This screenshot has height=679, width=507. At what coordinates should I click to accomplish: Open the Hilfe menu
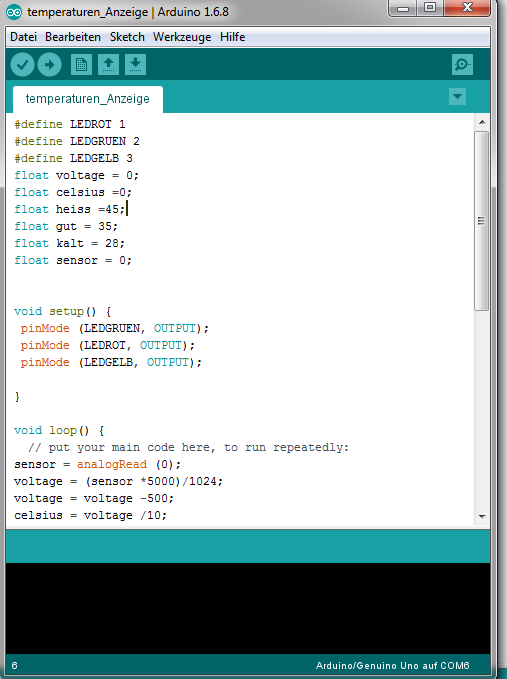[x=233, y=37]
